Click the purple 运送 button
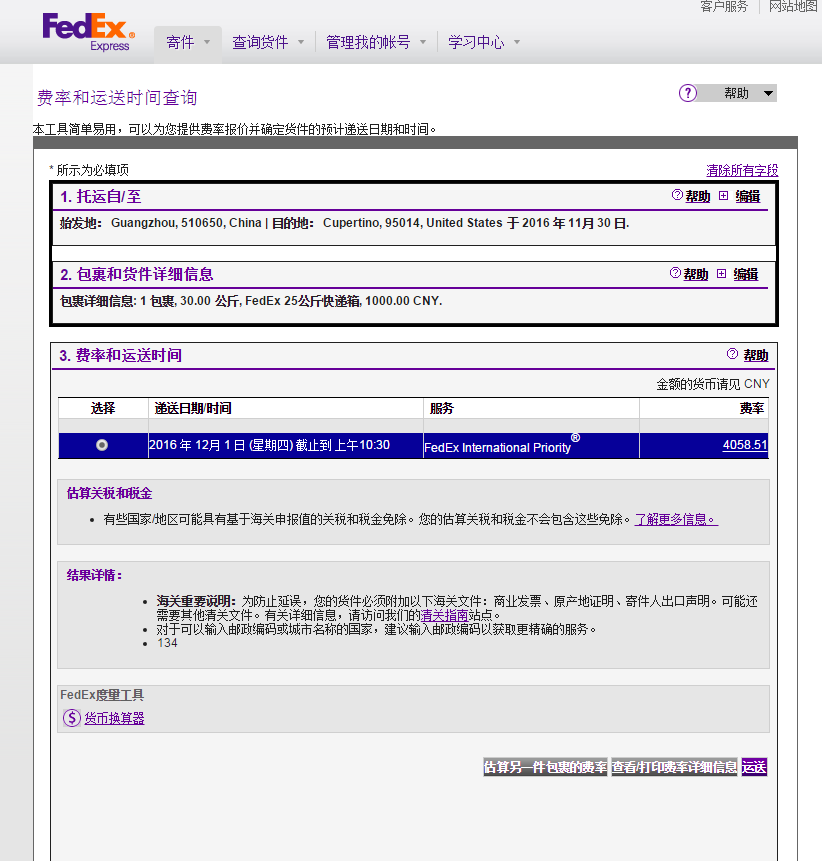This screenshot has width=822, height=861. tap(754, 767)
